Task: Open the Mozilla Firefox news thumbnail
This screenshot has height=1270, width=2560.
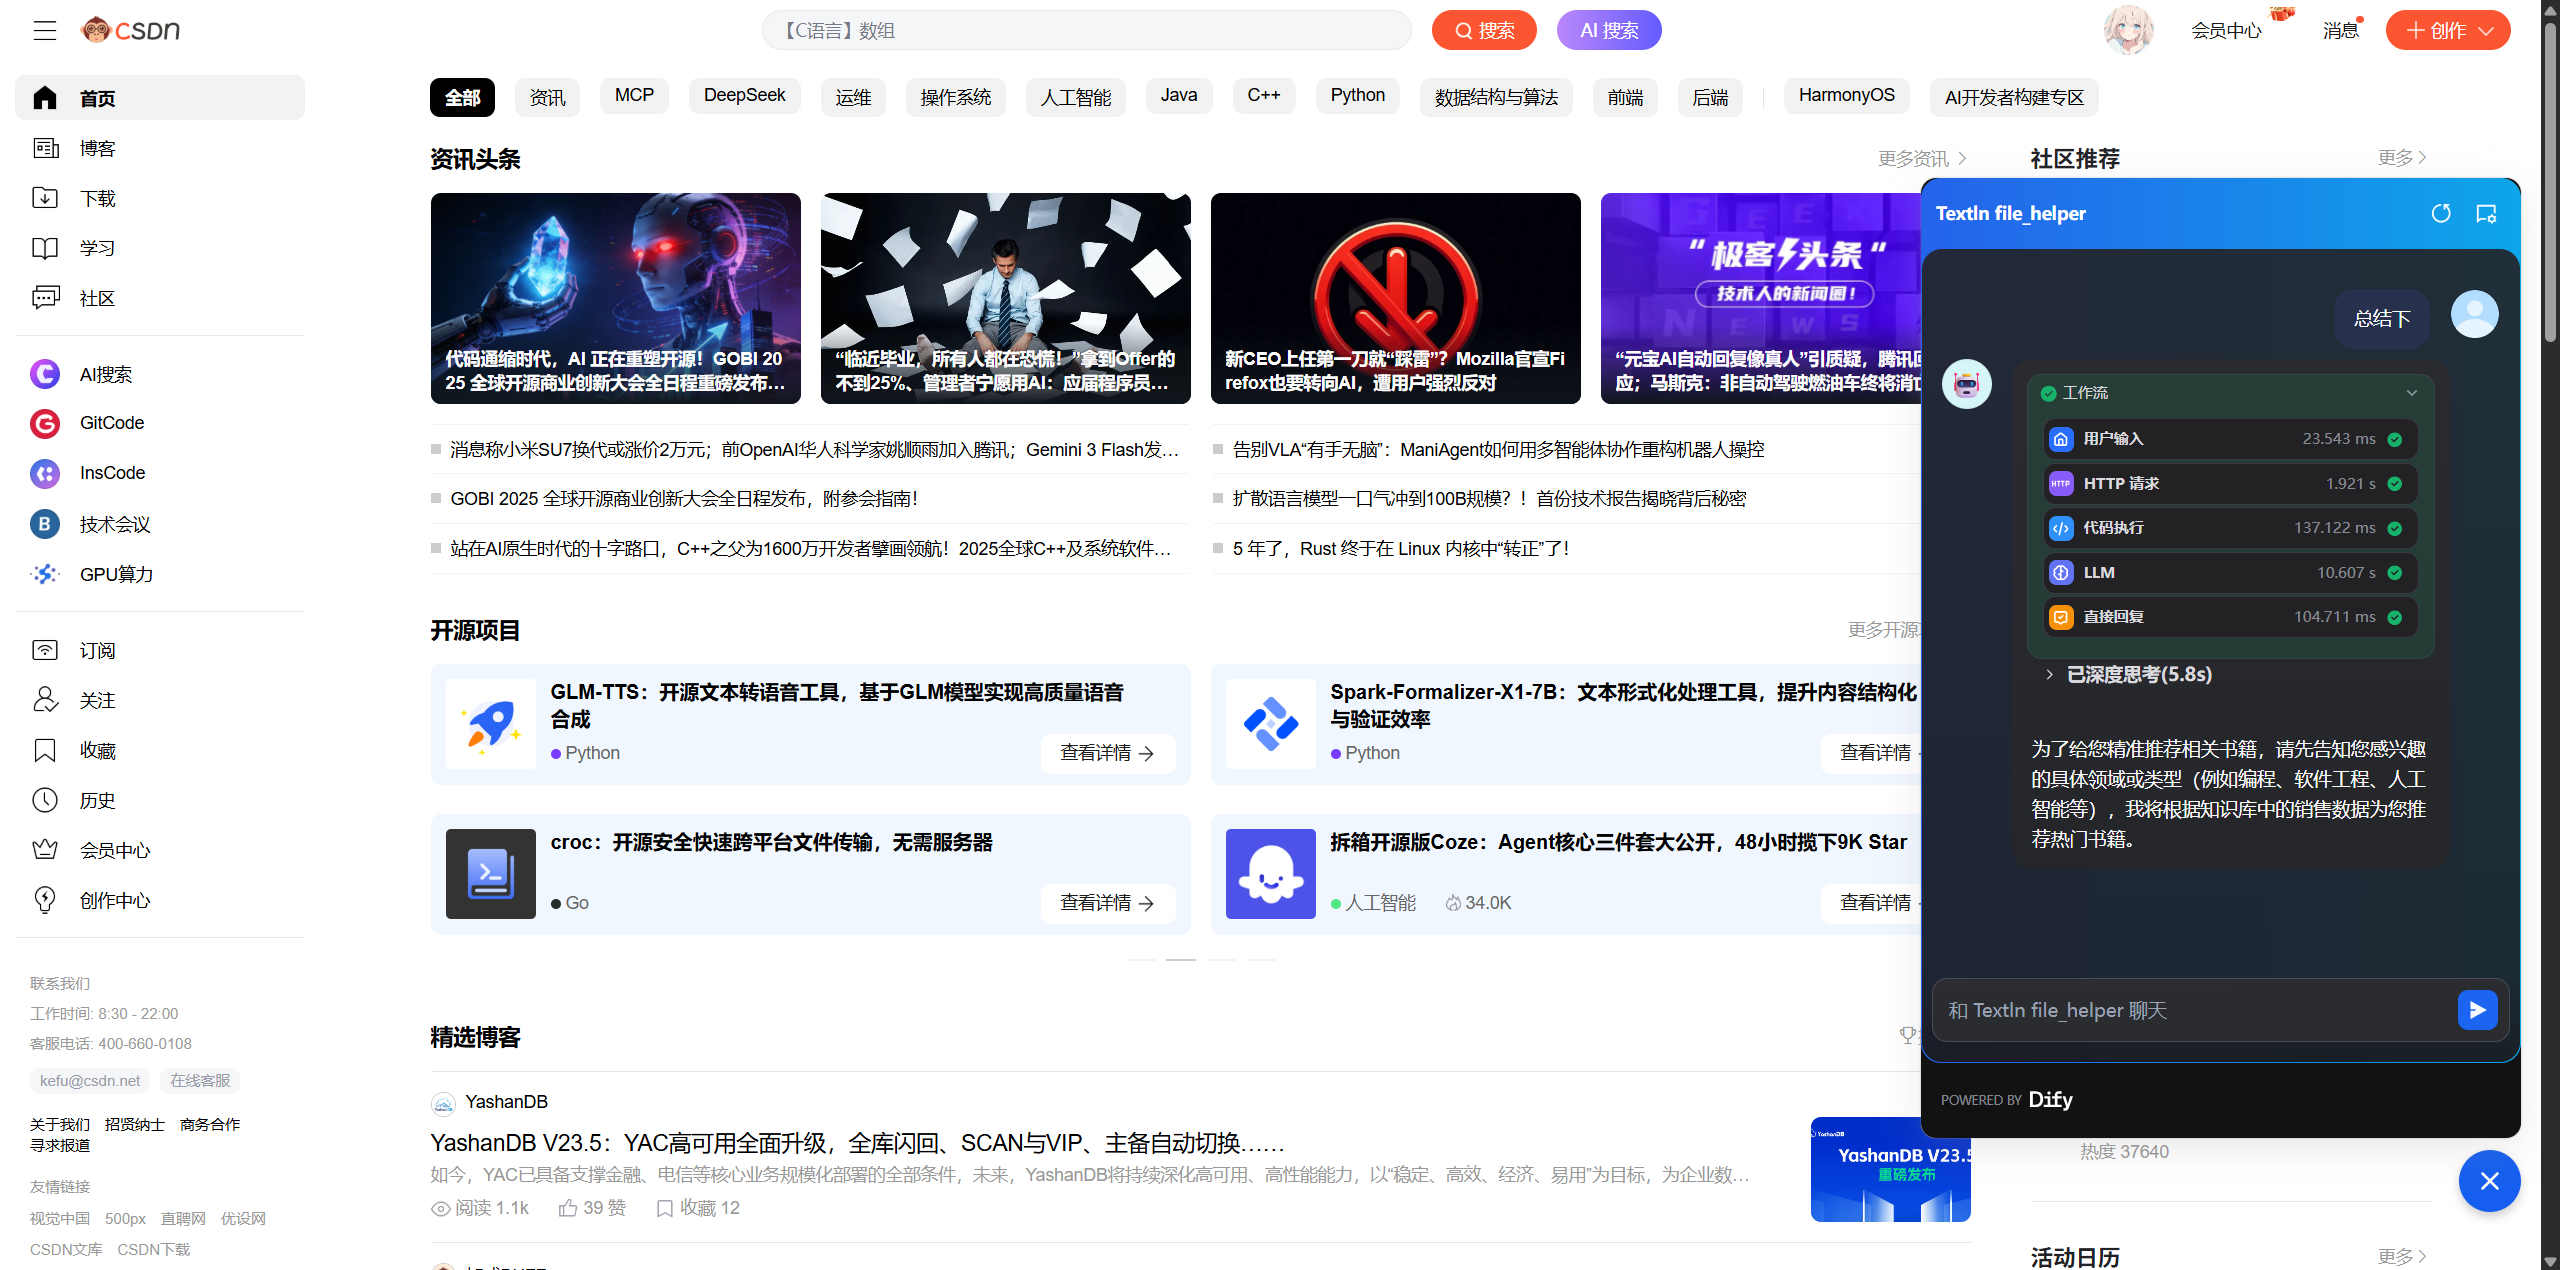Action: pos(1395,298)
